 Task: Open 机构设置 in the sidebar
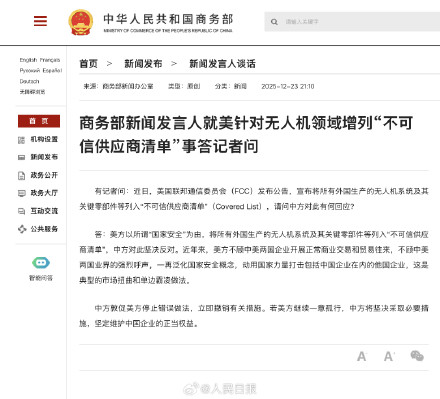coord(44,139)
